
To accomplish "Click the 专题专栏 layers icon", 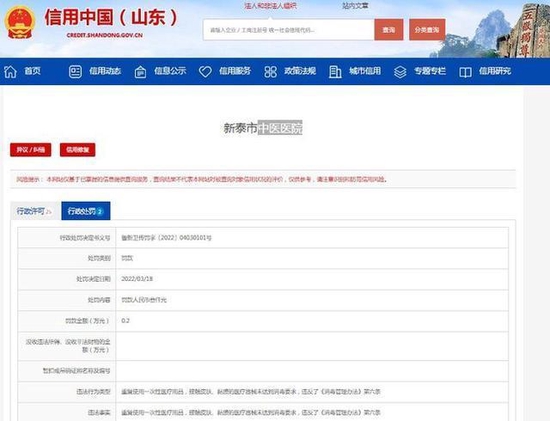I will [x=400, y=72].
